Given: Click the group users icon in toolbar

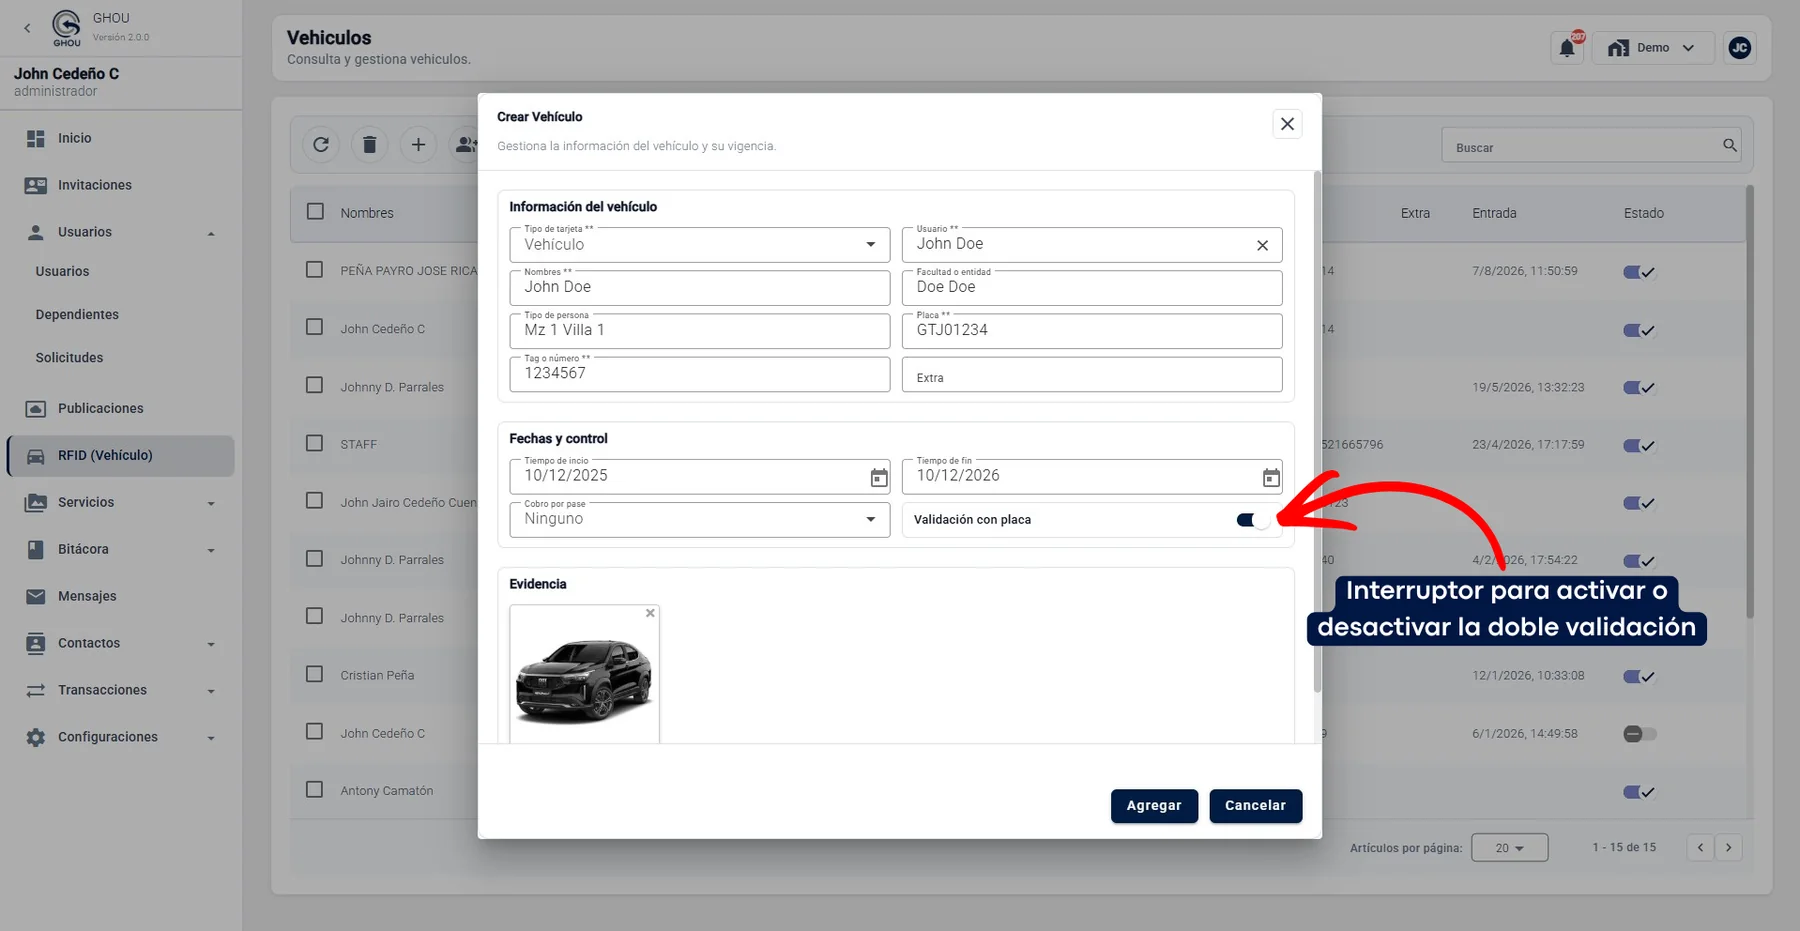Looking at the screenshot, I should [x=465, y=145].
